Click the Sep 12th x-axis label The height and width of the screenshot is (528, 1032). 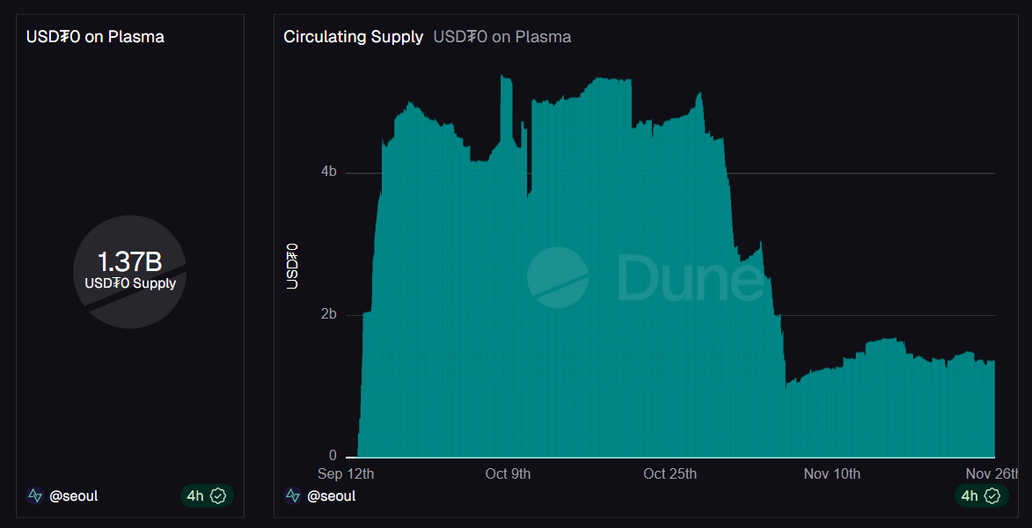click(x=346, y=473)
